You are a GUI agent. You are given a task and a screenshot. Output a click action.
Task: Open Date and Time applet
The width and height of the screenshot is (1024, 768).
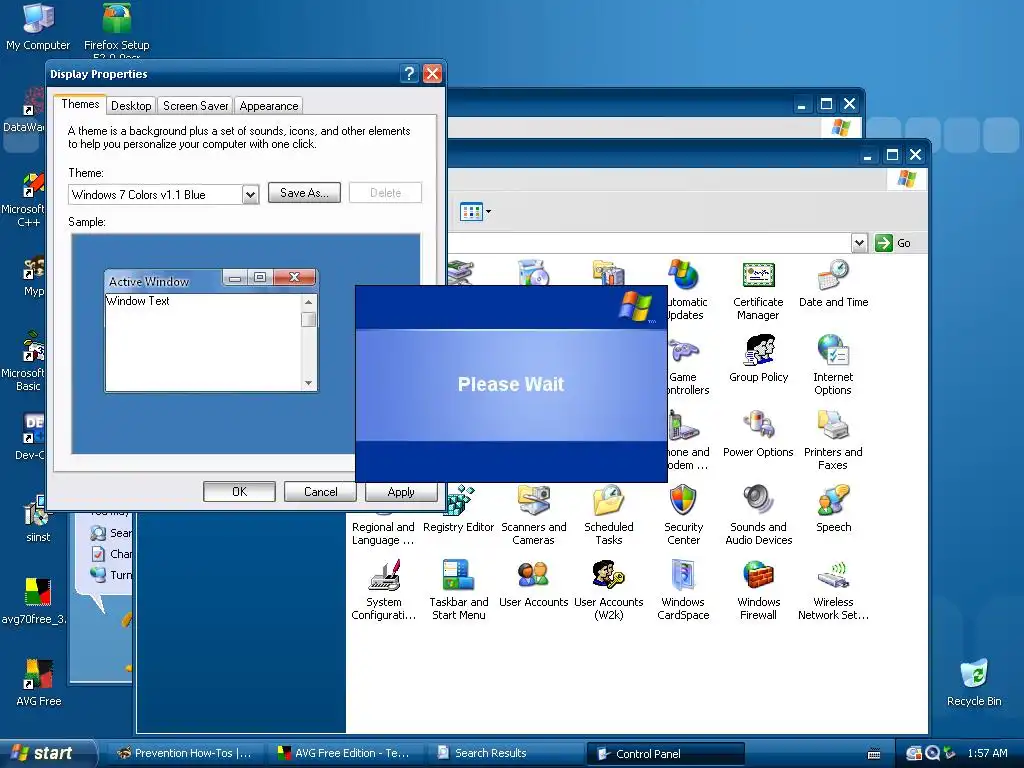coord(833,284)
